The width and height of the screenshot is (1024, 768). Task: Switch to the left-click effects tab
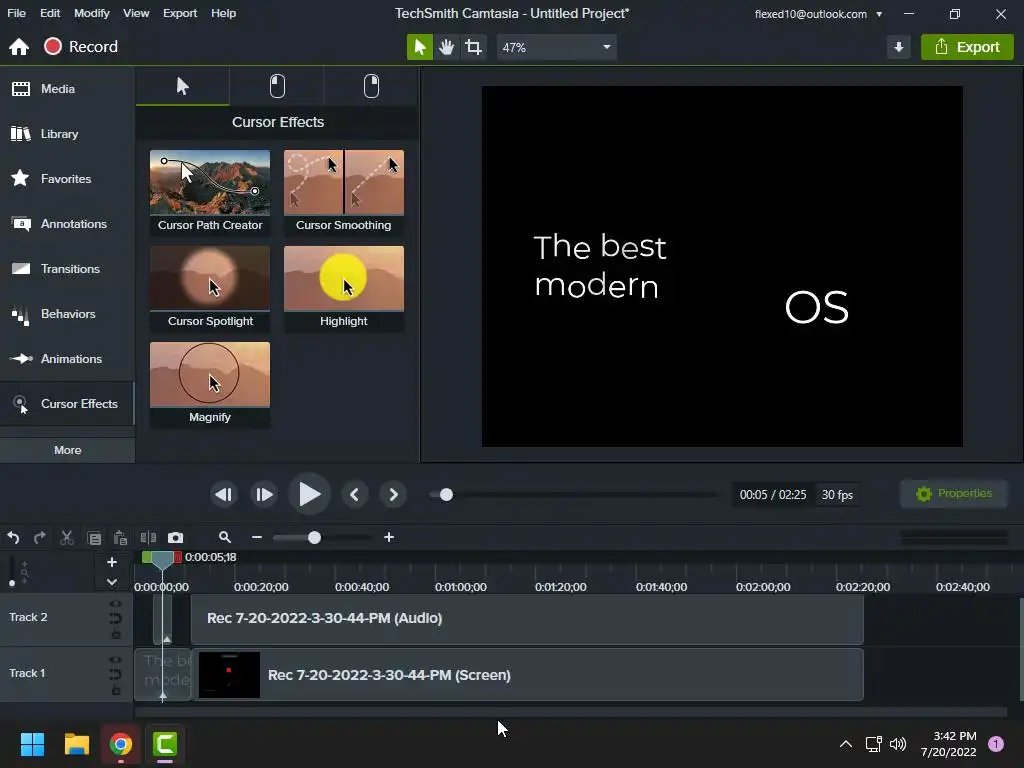click(x=277, y=86)
